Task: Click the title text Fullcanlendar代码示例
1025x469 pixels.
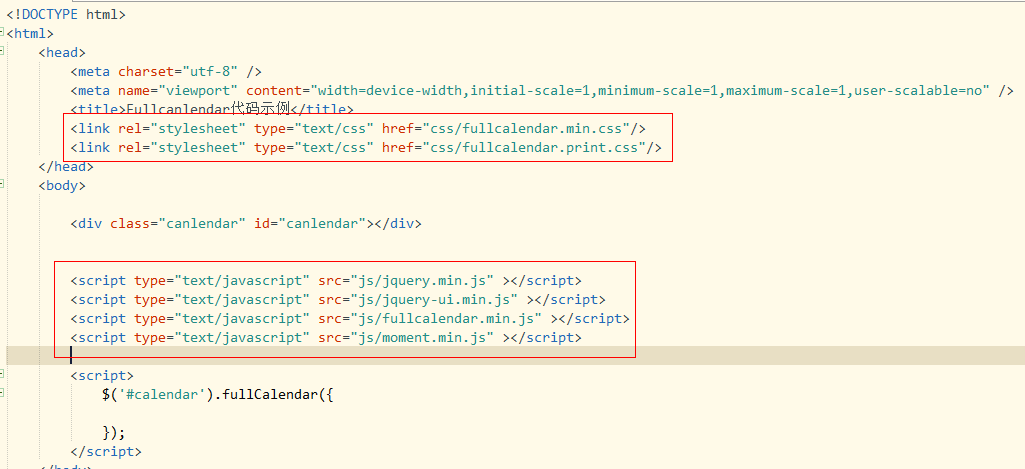Action: click(x=207, y=109)
